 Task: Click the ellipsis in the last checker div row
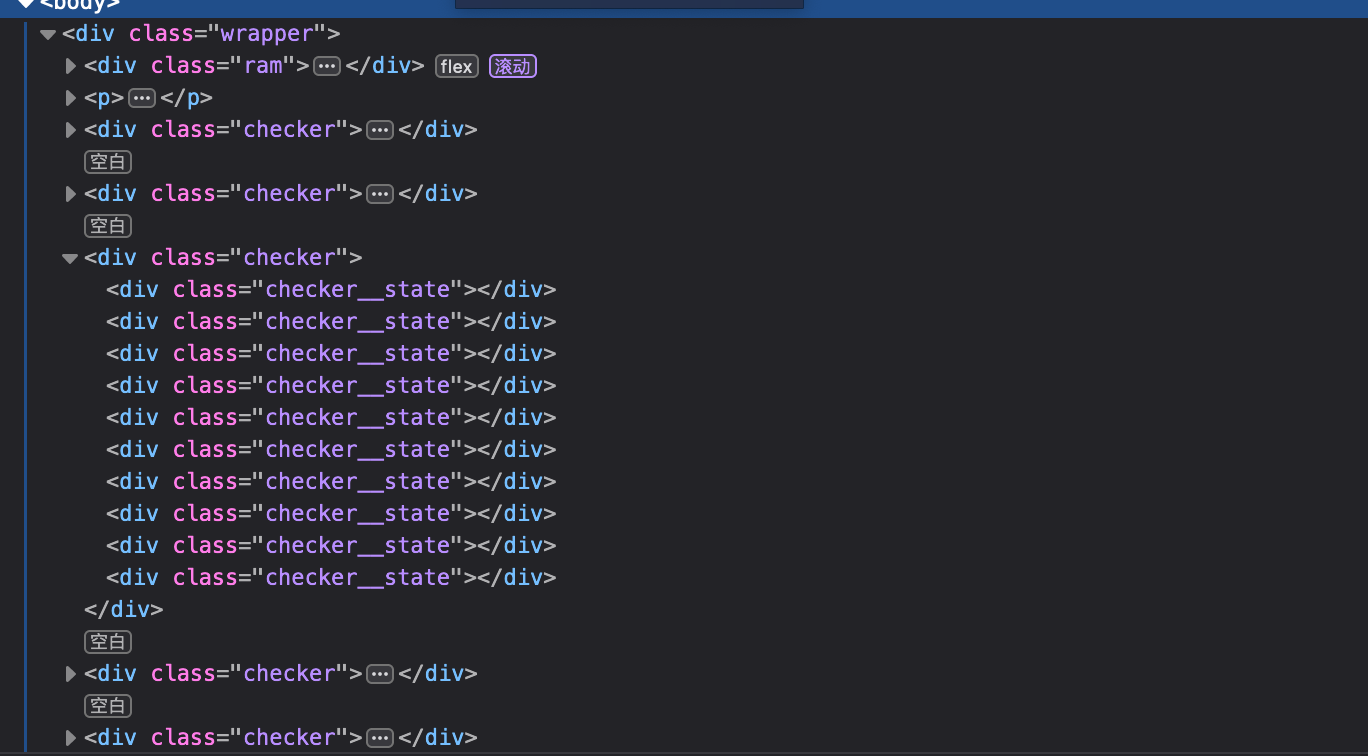pos(380,738)
